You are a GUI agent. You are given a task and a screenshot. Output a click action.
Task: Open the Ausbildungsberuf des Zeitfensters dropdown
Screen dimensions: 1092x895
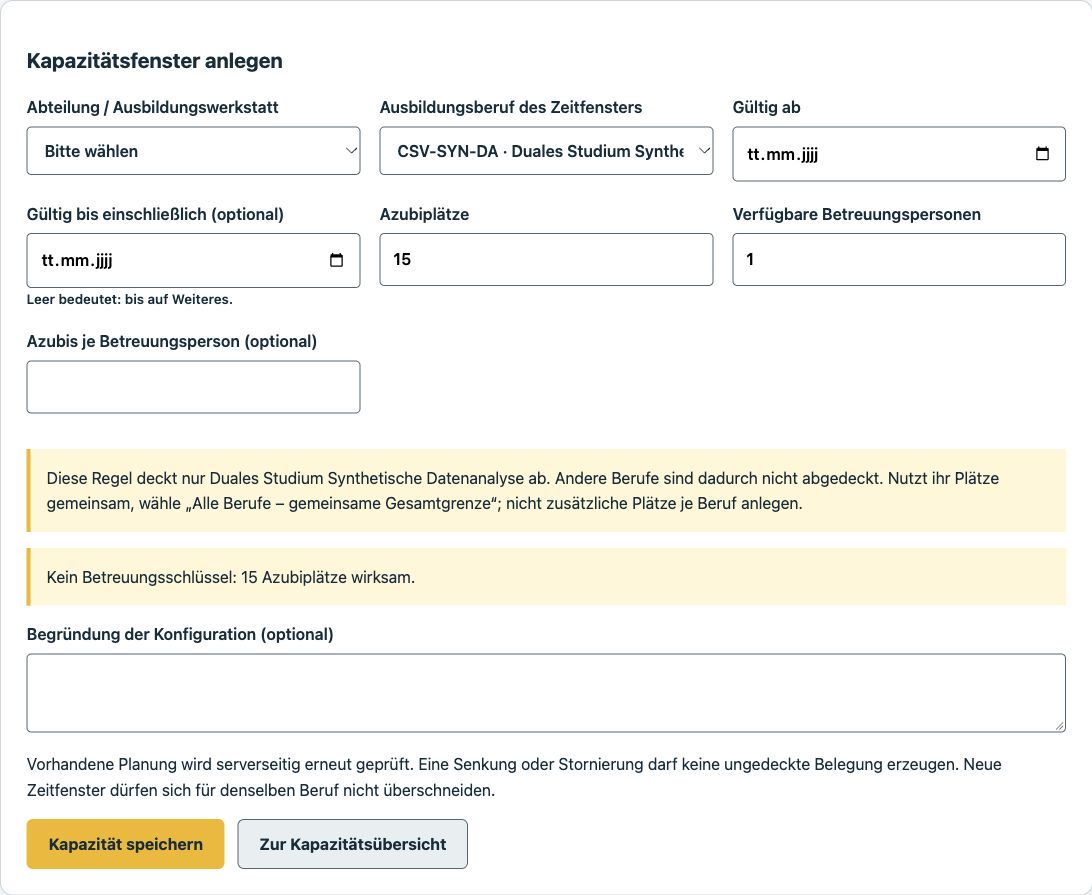(x=546, y=150)
